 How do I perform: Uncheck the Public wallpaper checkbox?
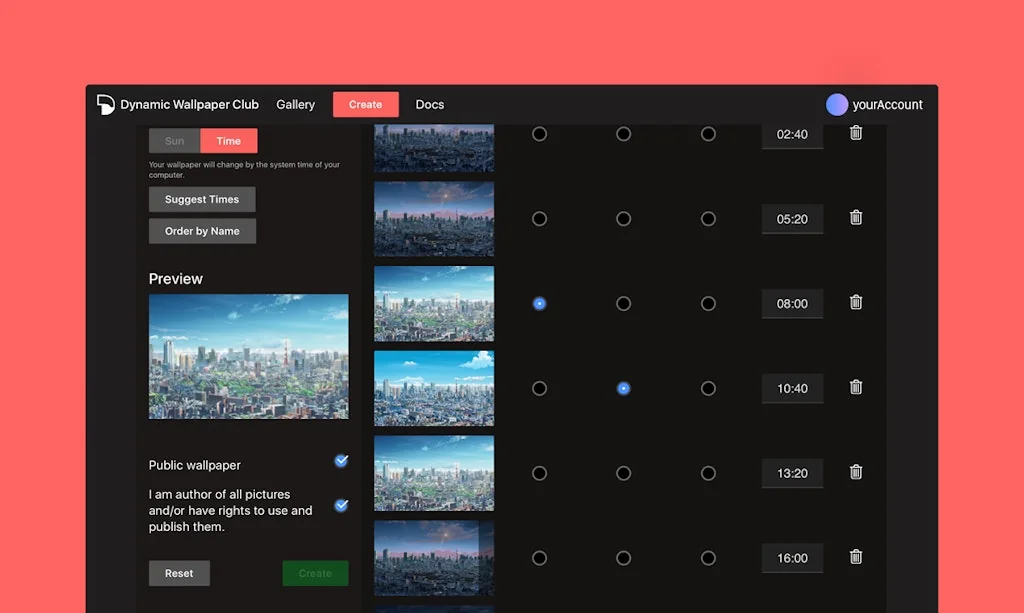341,461
